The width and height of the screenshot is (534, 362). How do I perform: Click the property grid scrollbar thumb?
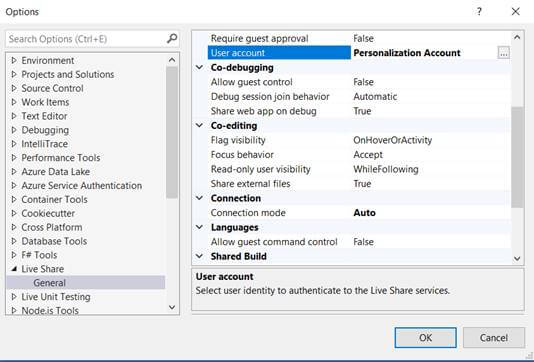tap(517, 157)
